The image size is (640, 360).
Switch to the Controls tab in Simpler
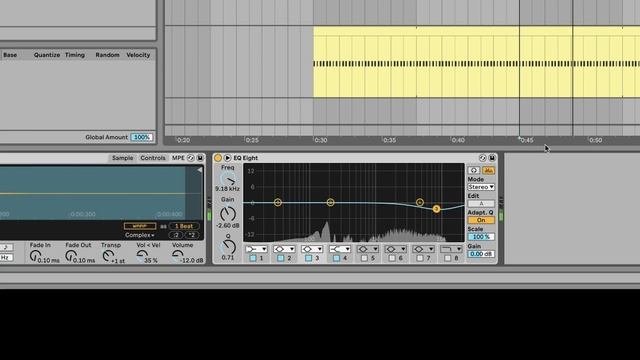(153, 158)
